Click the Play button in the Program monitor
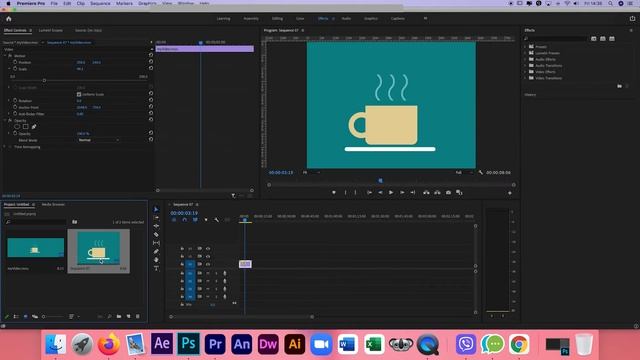640x360 pixels. click(x=391, y=192)
